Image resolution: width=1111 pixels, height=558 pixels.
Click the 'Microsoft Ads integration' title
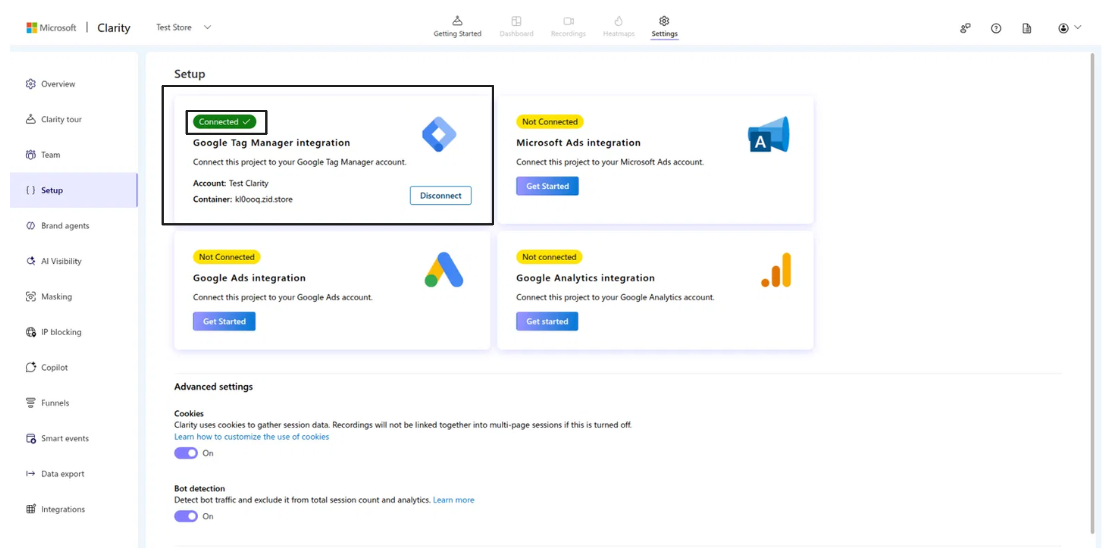pos(578,142)
